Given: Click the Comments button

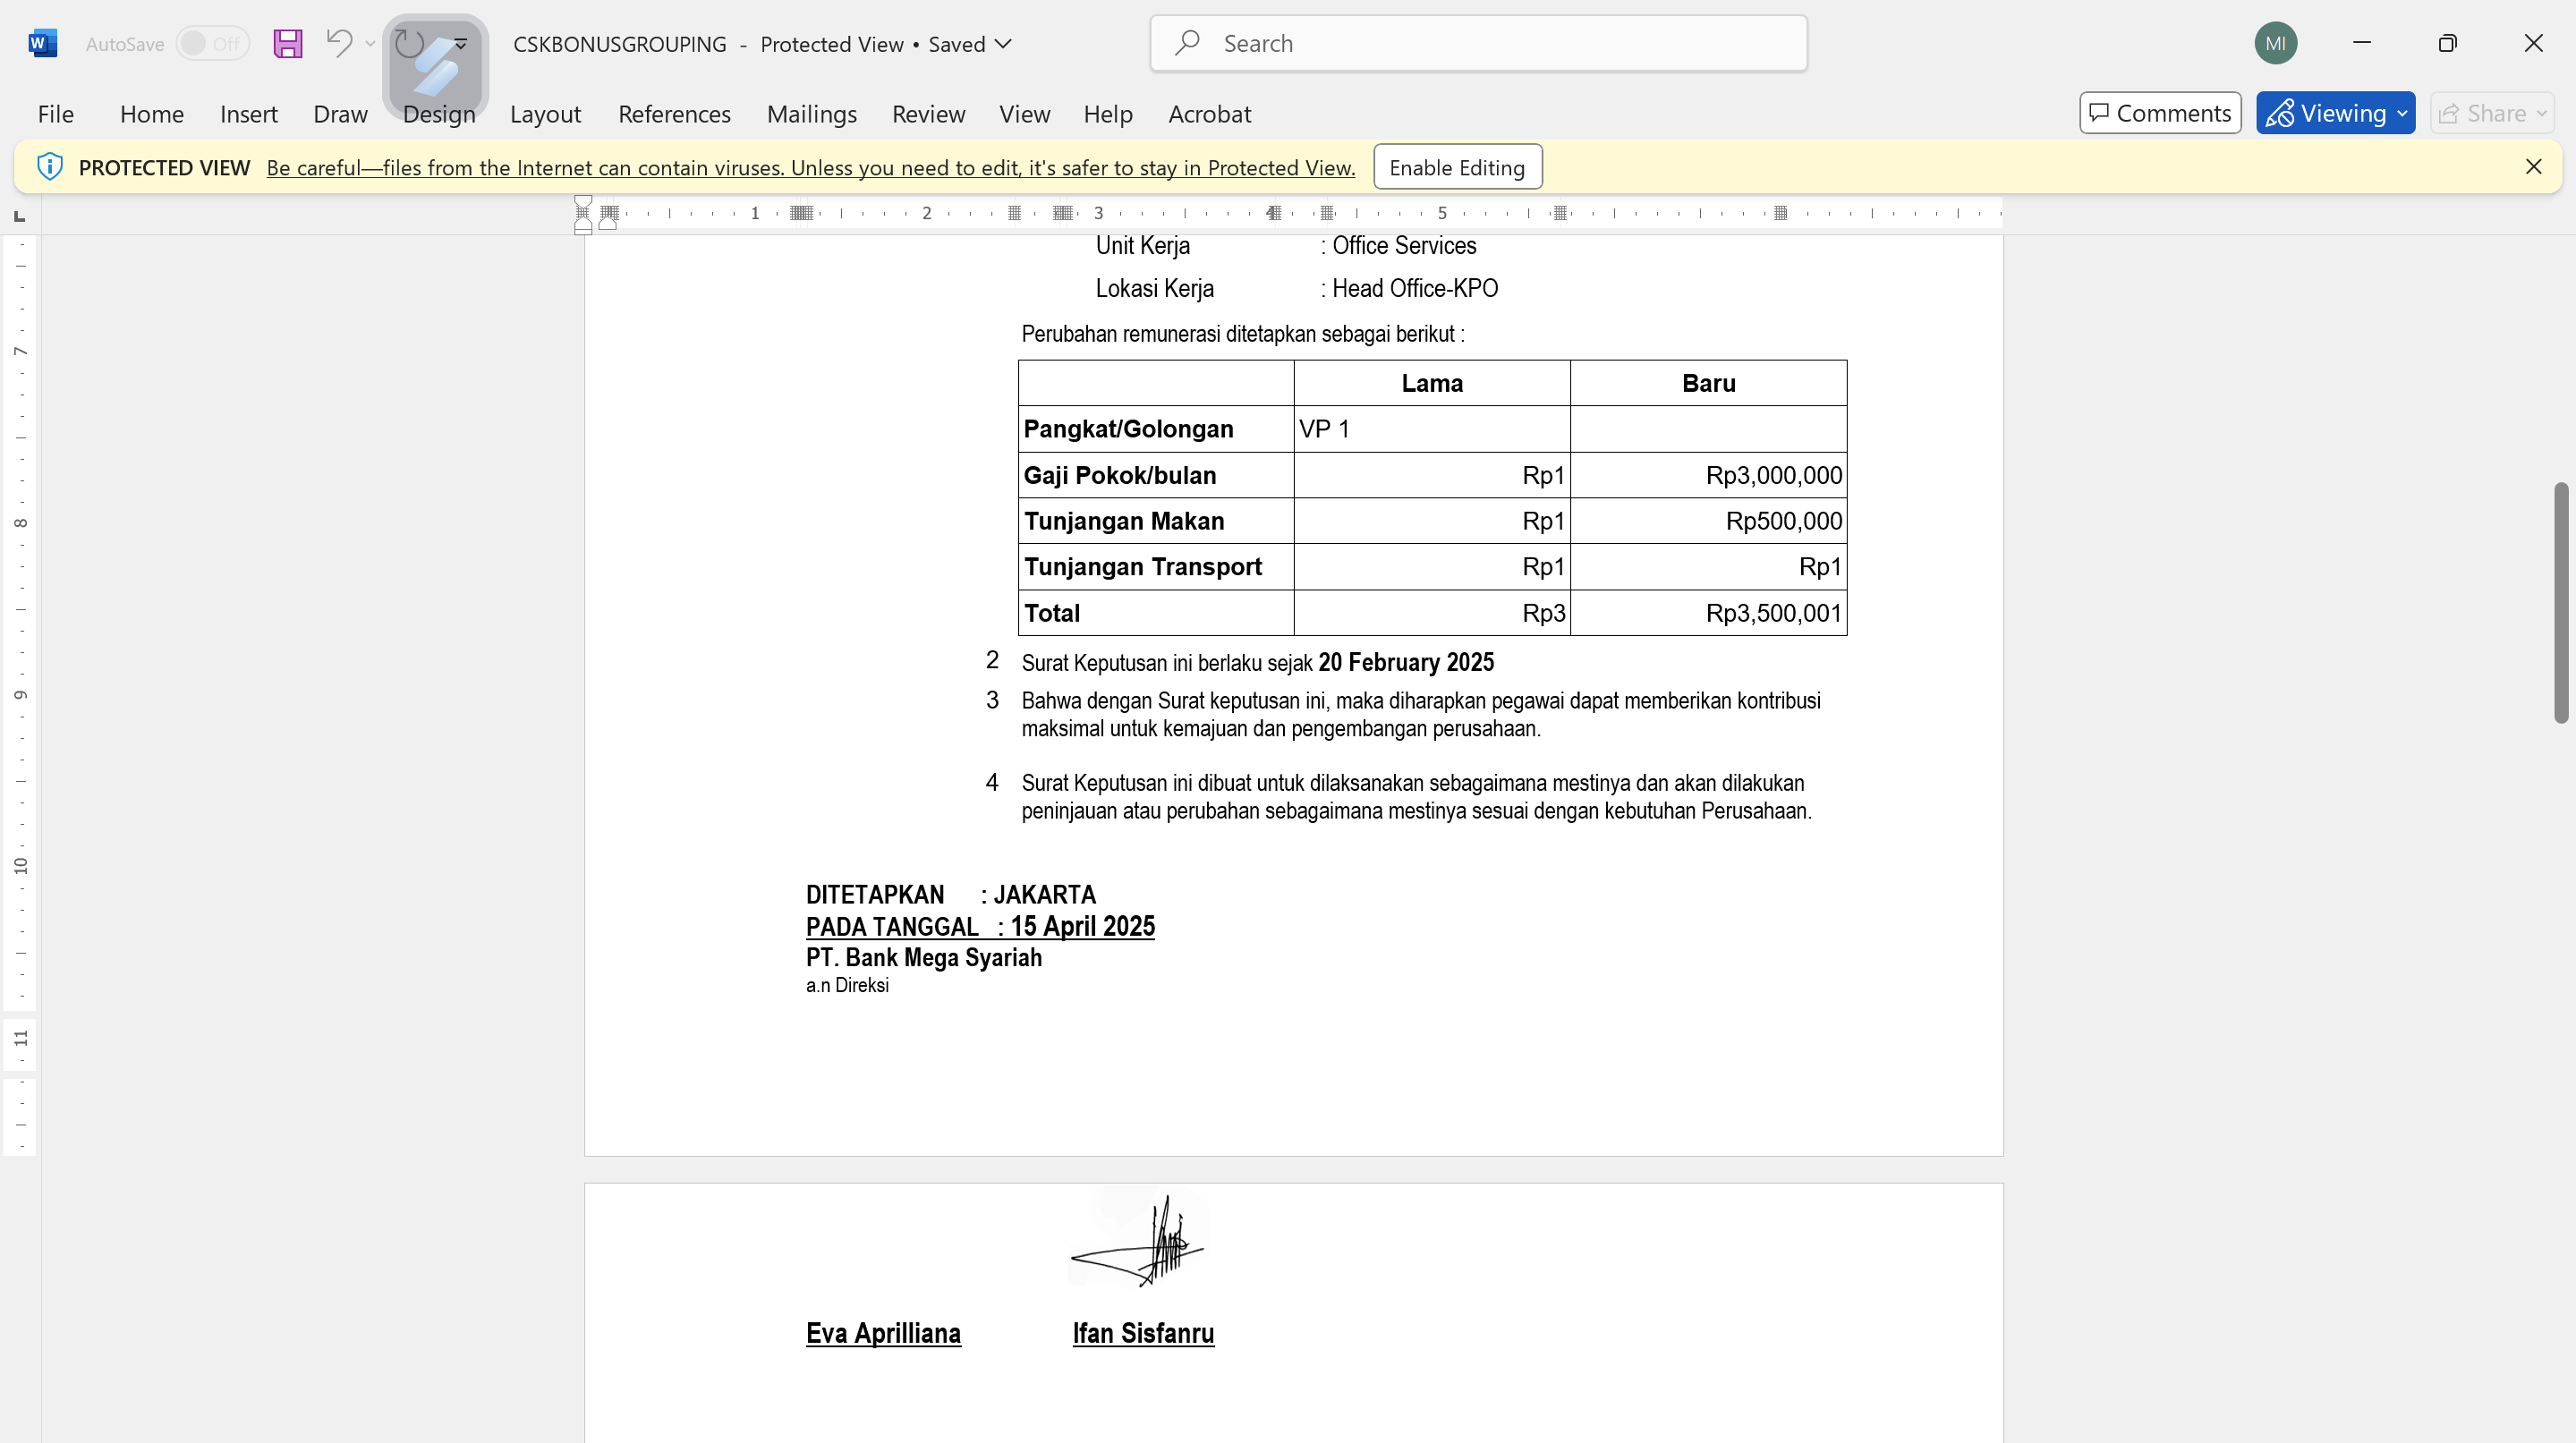Looking at the screenshot, I should (x=2160, y=113).
